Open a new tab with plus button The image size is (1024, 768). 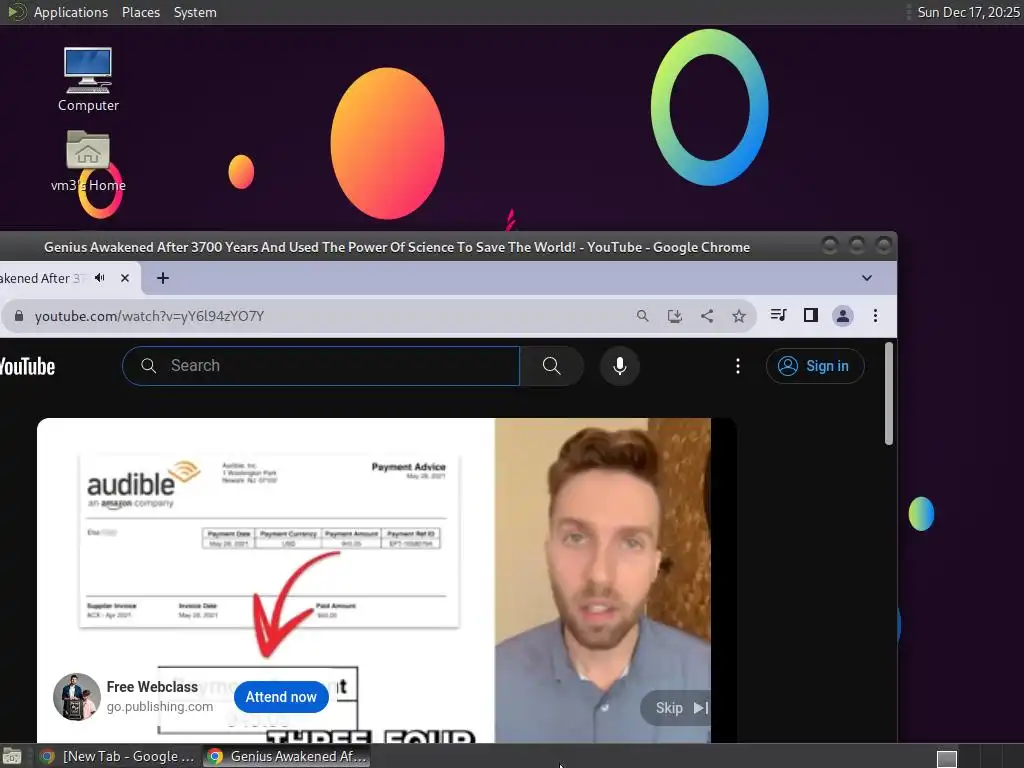click(163, 278)
